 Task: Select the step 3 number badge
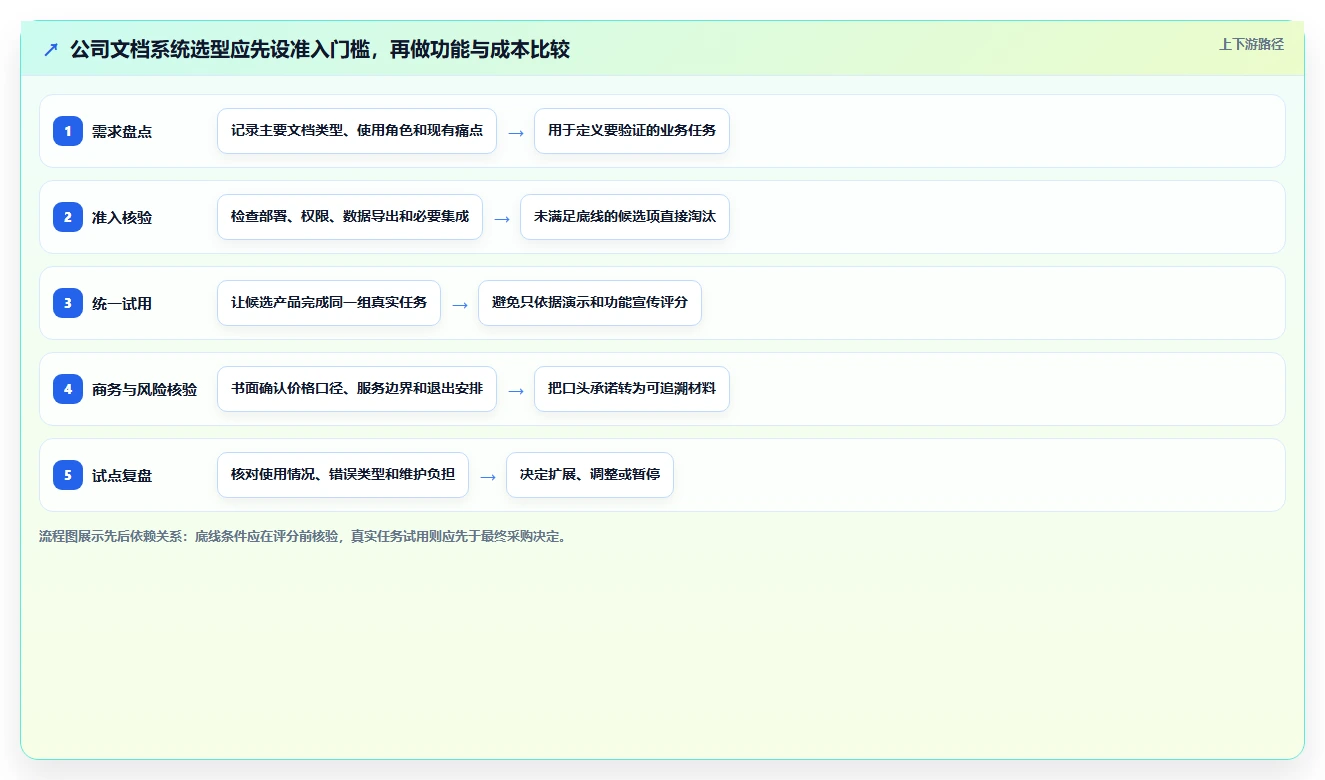coord(68,303)
